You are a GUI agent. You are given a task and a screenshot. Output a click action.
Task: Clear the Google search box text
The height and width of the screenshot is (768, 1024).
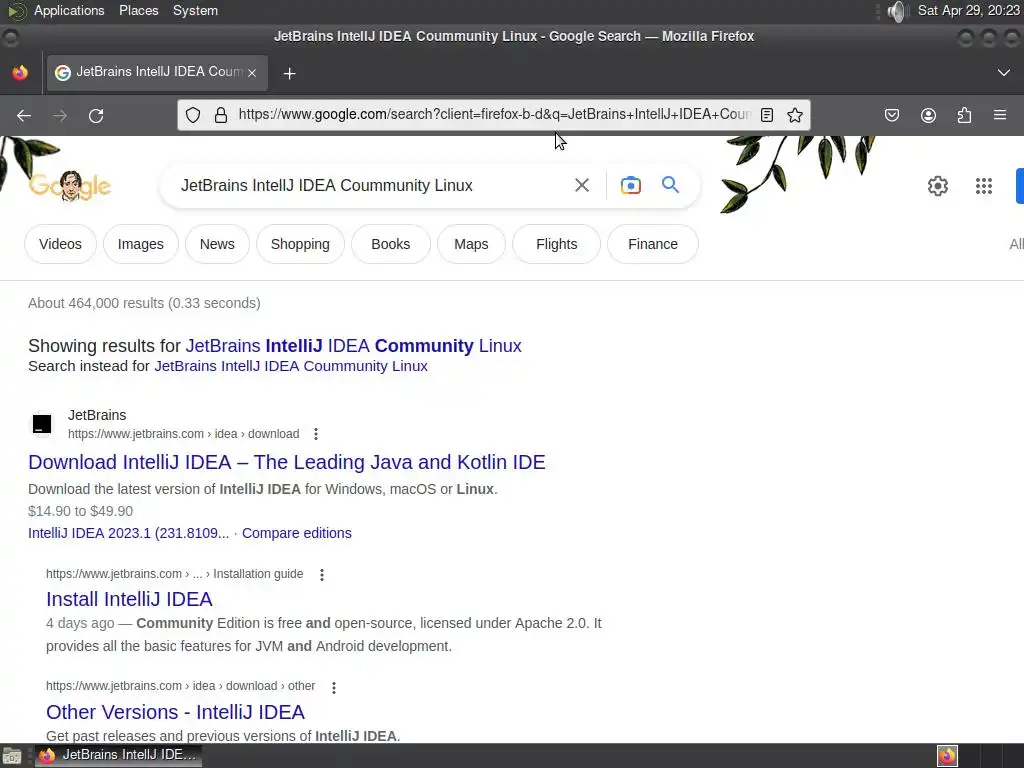(x=582, y=185)
